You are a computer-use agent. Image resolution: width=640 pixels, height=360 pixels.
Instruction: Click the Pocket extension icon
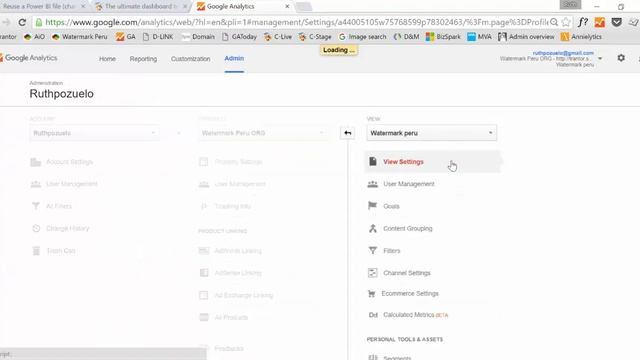[x=616, y=22]
